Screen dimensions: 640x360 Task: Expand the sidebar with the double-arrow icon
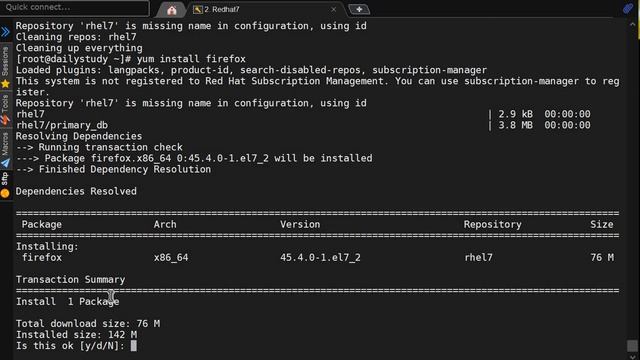(5, 31)
